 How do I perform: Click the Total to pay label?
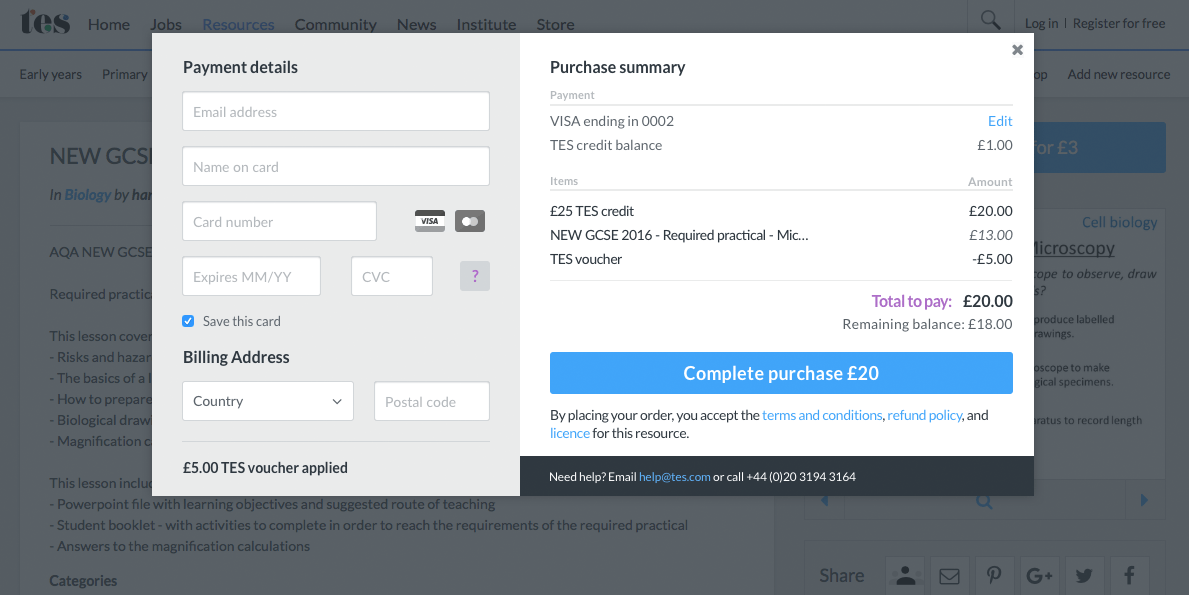(x=911, y=302)
